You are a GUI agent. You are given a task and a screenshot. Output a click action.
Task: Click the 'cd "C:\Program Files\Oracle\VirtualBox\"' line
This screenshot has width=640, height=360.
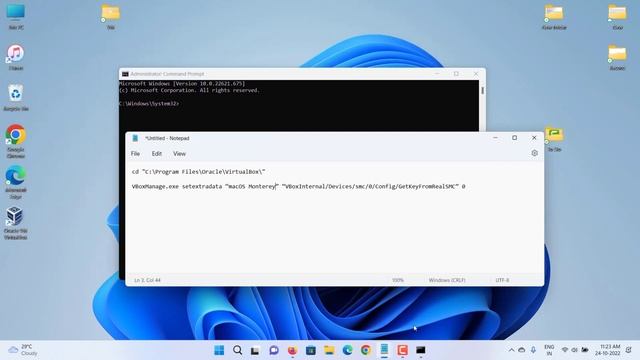point(198,172)
